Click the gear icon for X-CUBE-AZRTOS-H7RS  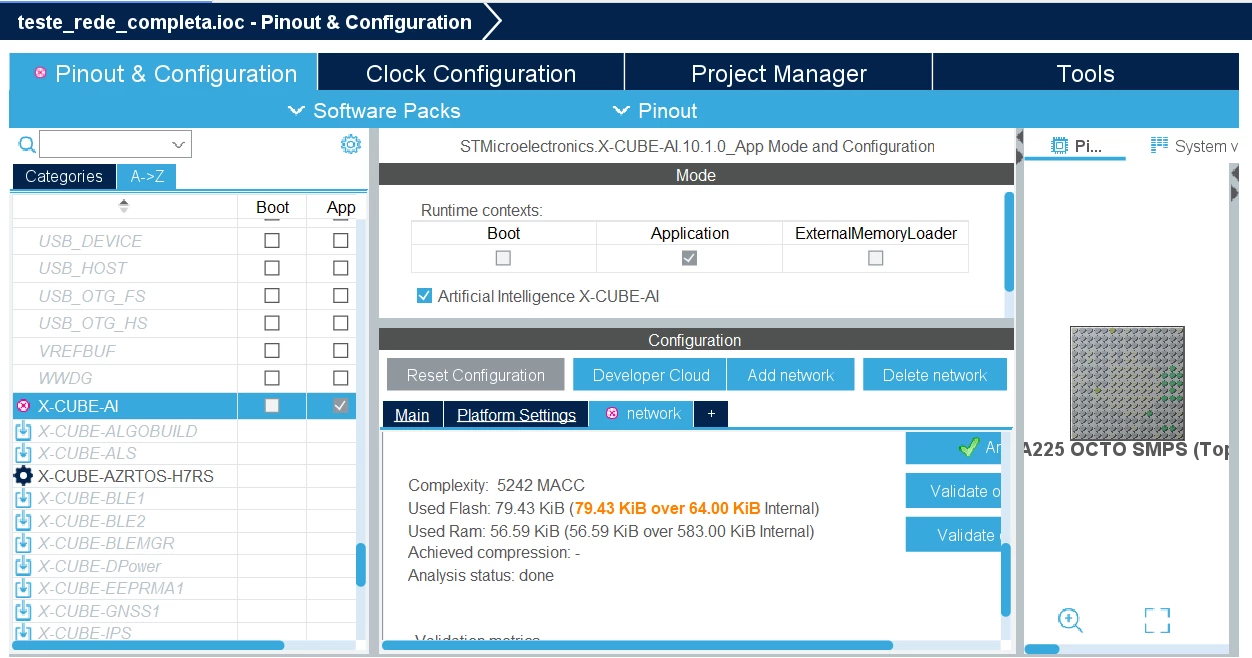pos(23,476)
